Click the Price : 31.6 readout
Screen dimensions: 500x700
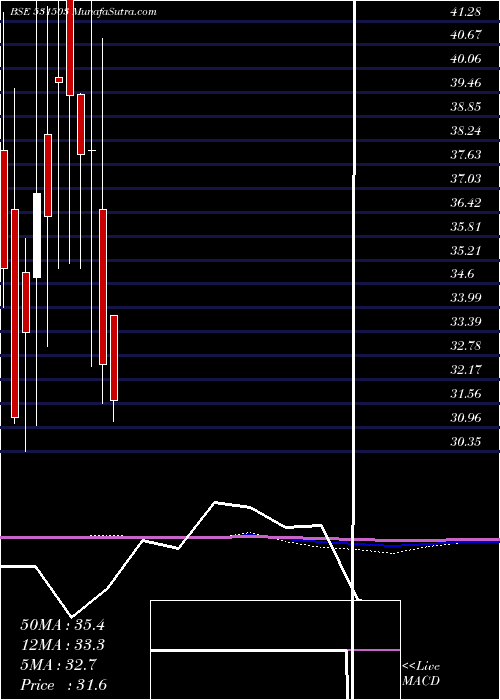coord(63,685)
